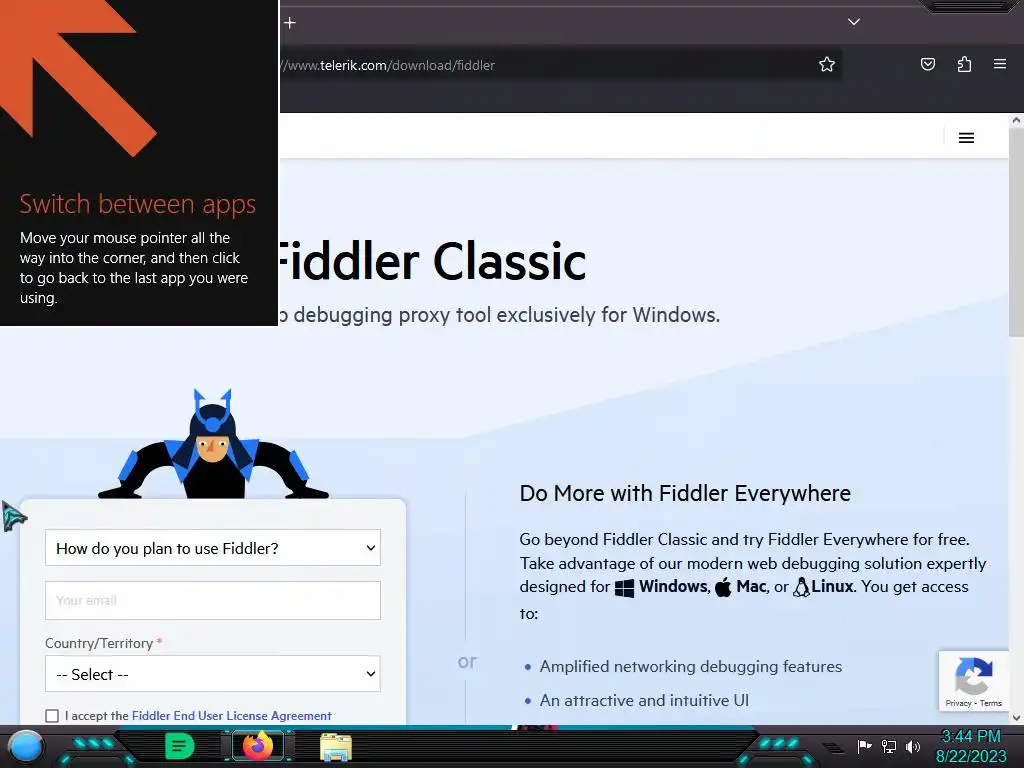The height and width of the screenshot is (768, 1024).
Task: Click the page scrollbar down arrow
Action: pyautogui.click(x=1016, y=717)
